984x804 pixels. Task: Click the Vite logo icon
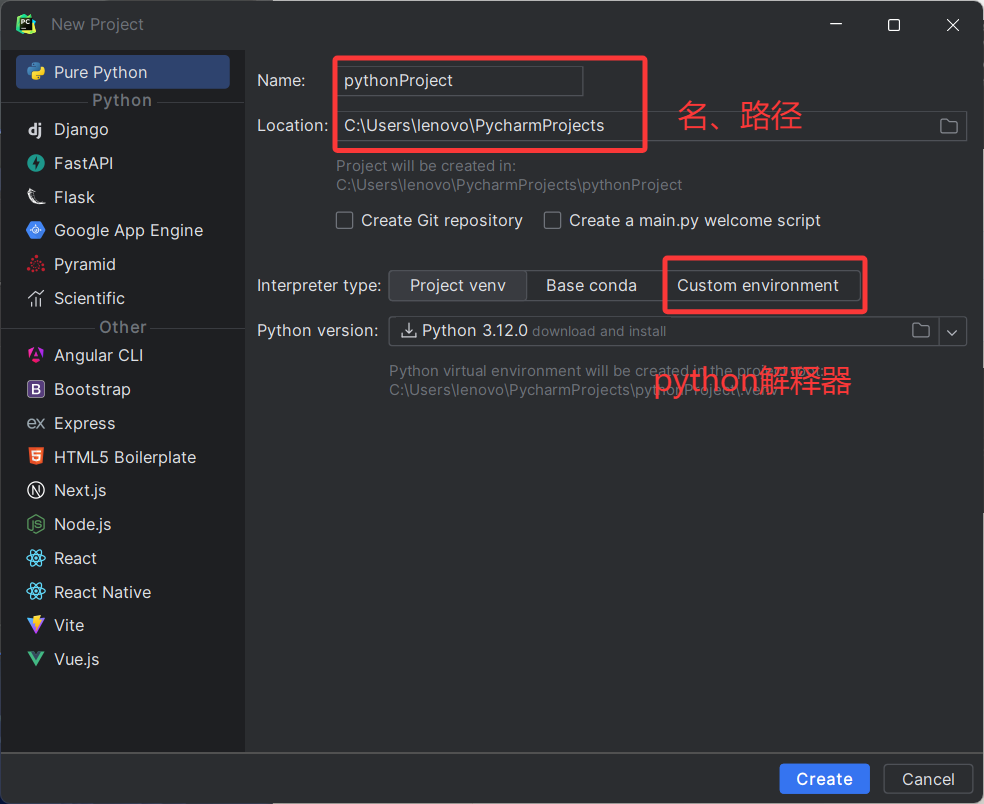[36, 625]
